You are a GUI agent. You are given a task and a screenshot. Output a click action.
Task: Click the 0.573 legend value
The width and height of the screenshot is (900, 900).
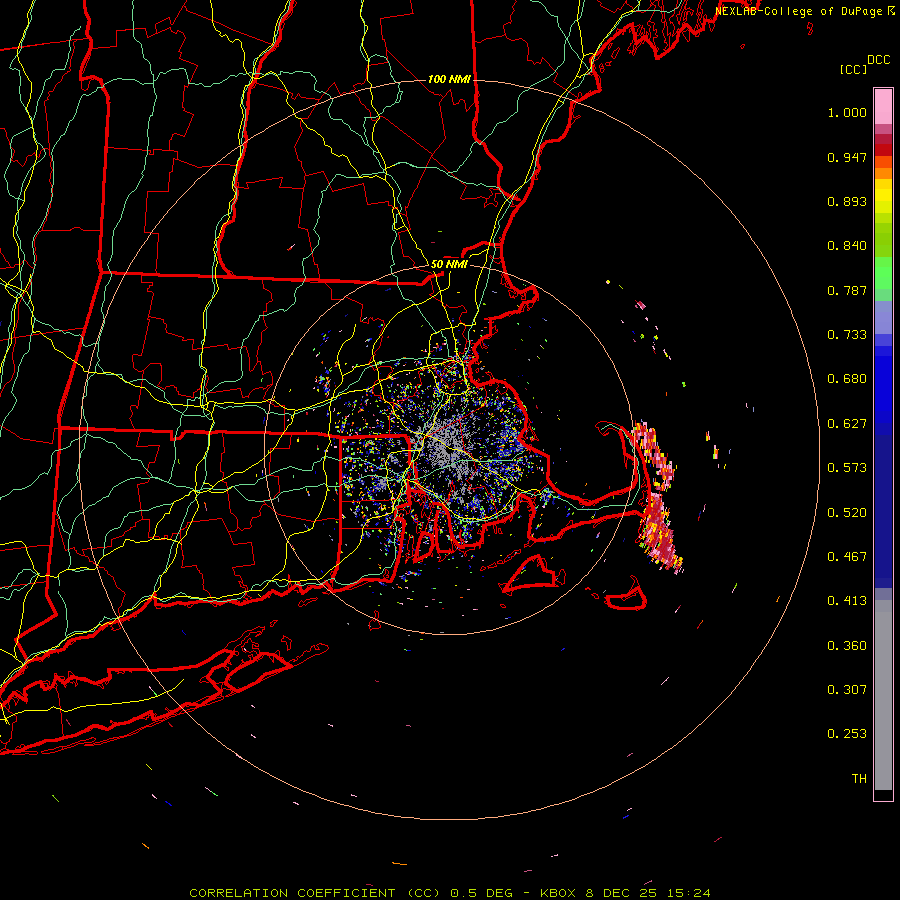(x=847, y=468)
